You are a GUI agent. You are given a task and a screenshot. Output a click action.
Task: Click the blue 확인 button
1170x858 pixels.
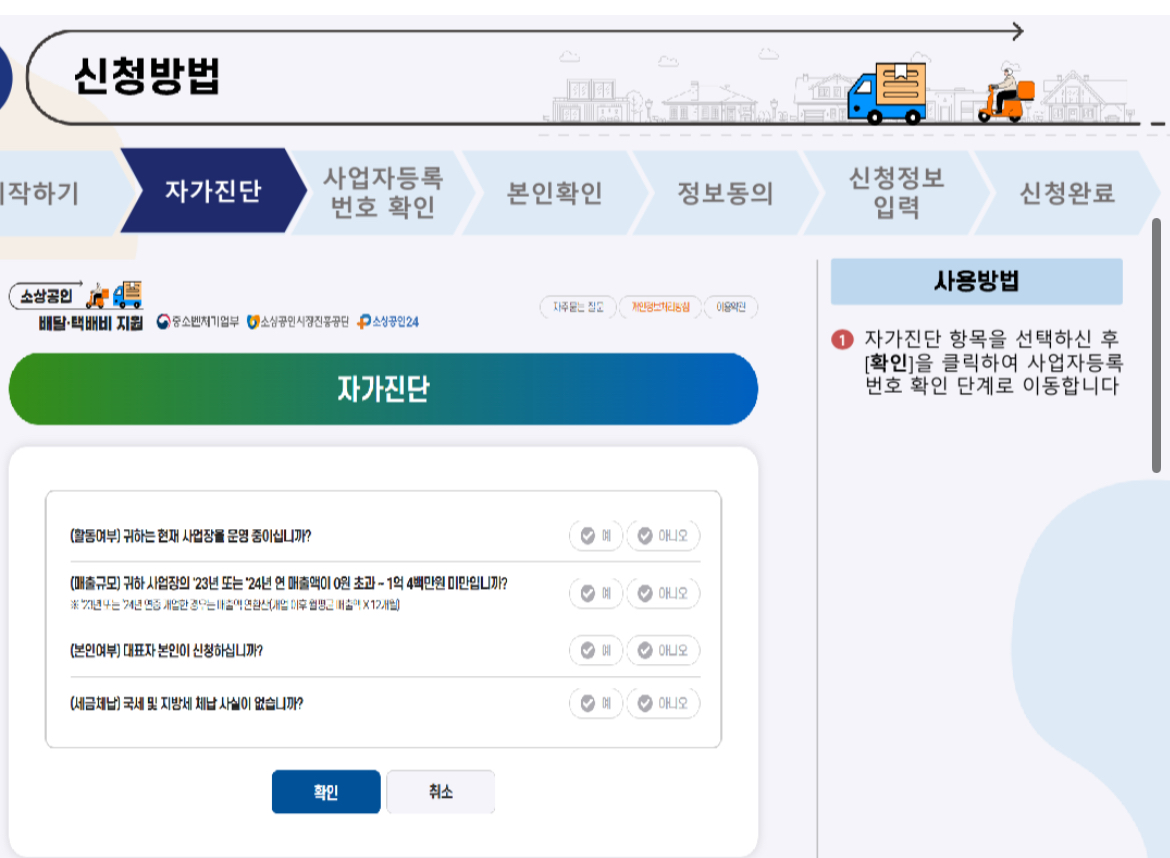326,792
